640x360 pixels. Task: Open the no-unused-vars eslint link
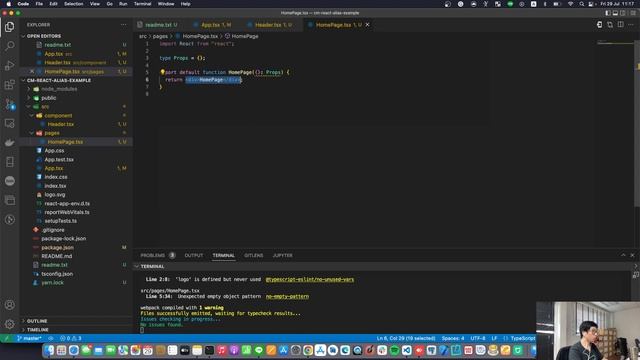(310, 280)
